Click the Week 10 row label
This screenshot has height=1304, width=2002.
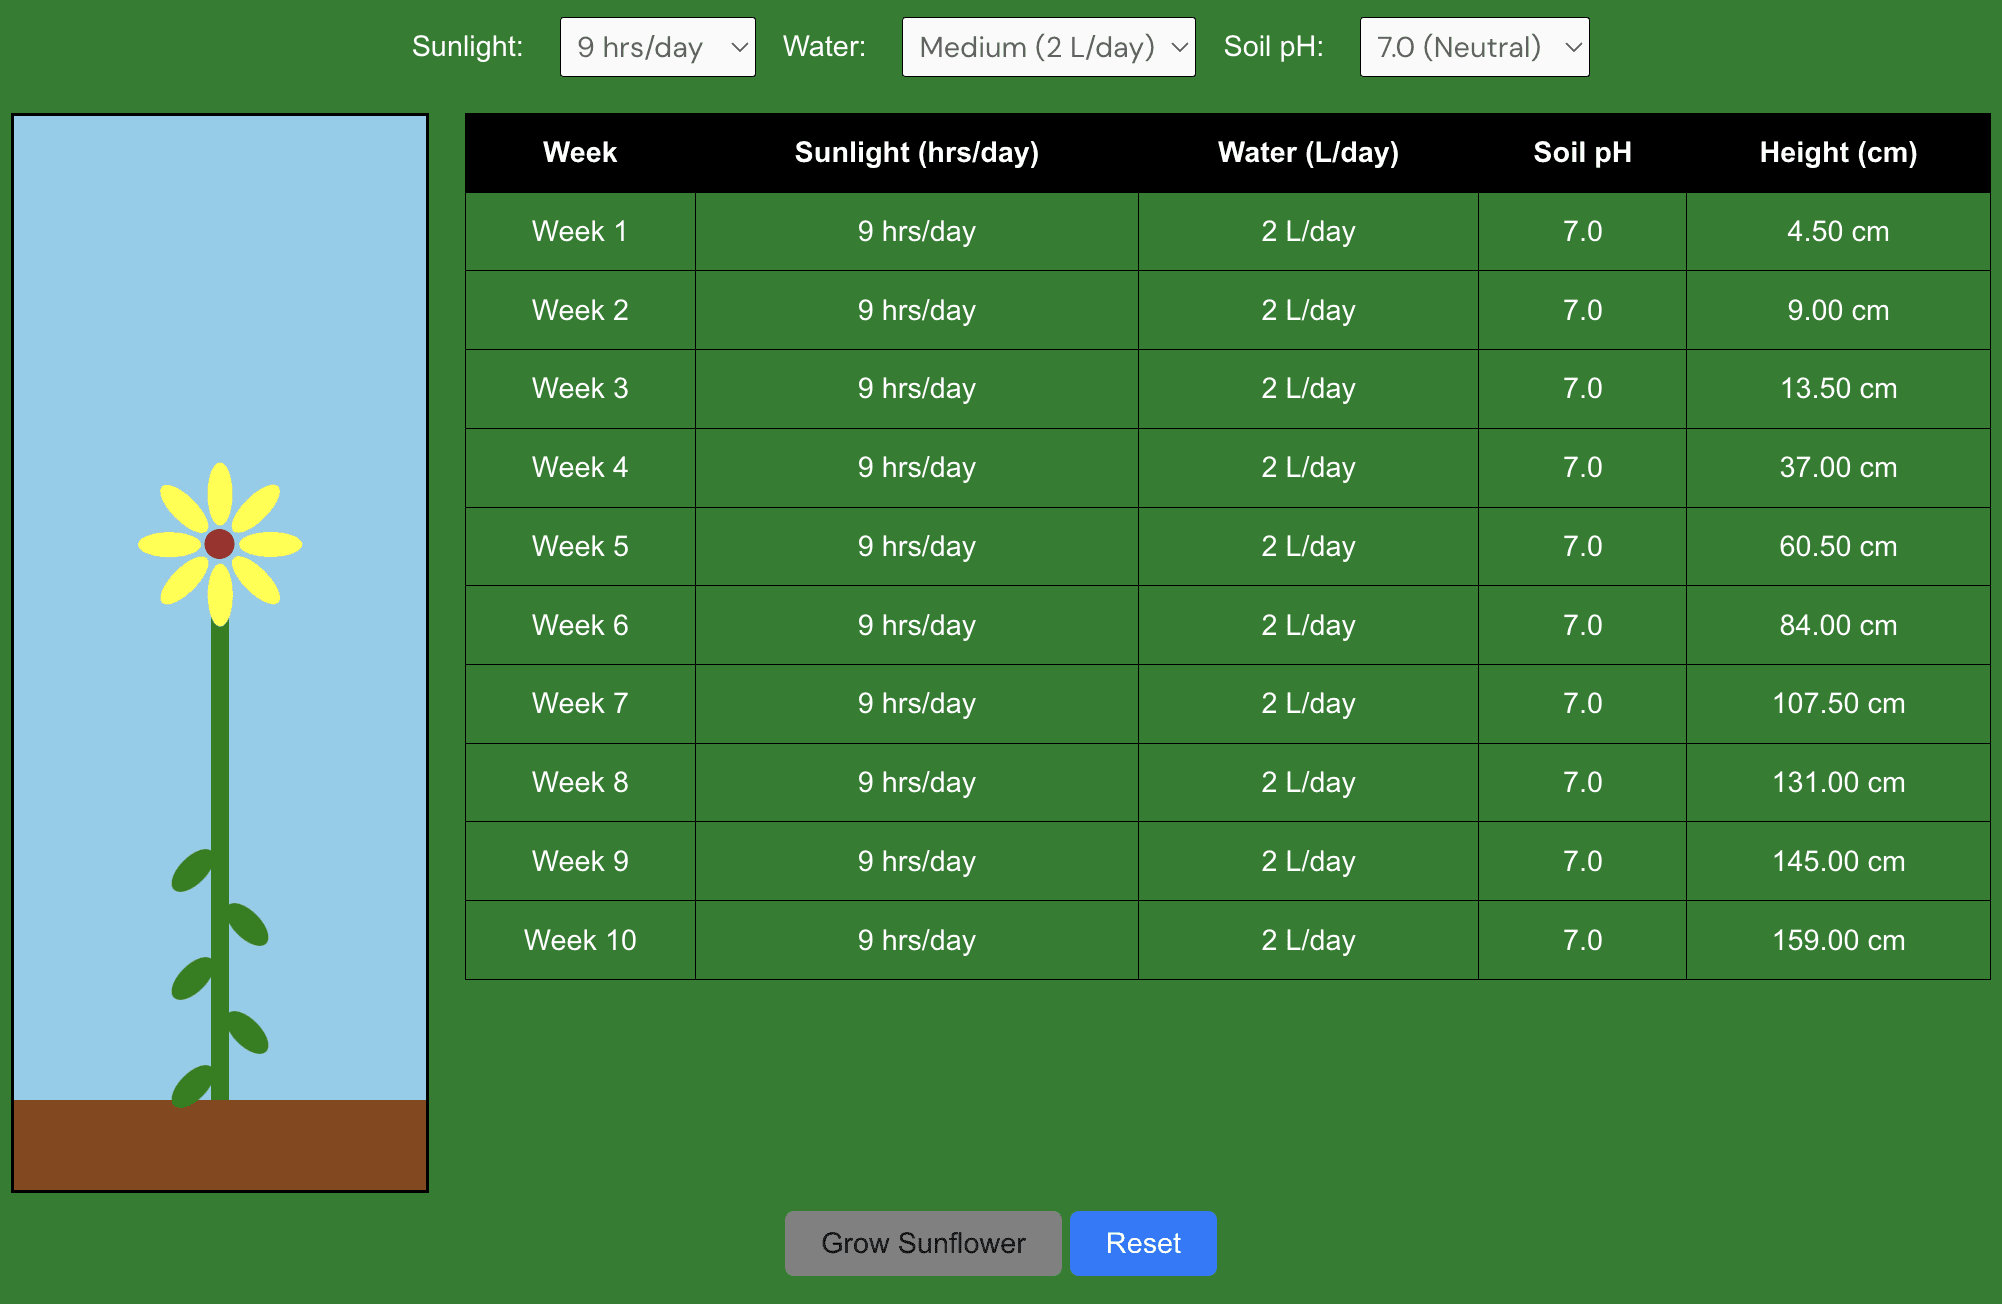[580, 940]
